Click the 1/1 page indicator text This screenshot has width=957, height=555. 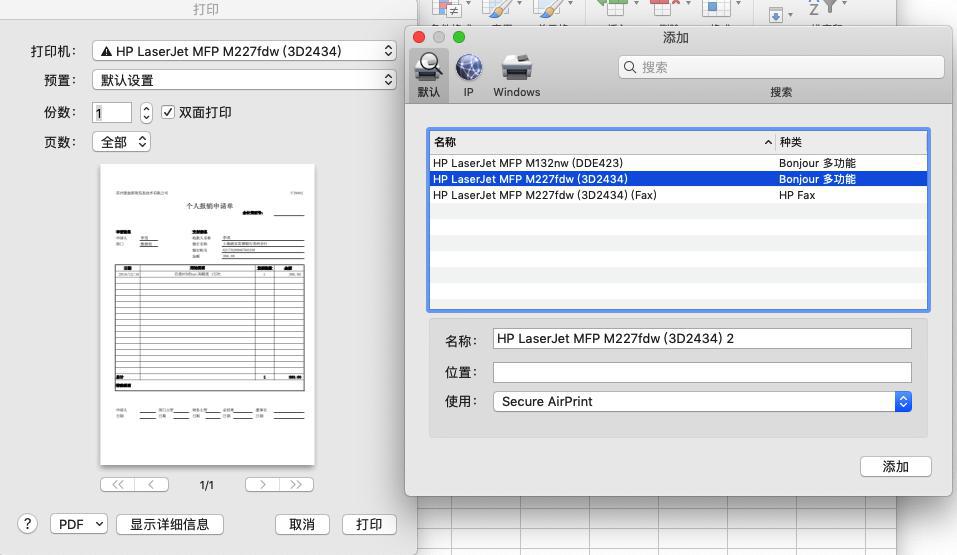(207, 485)
